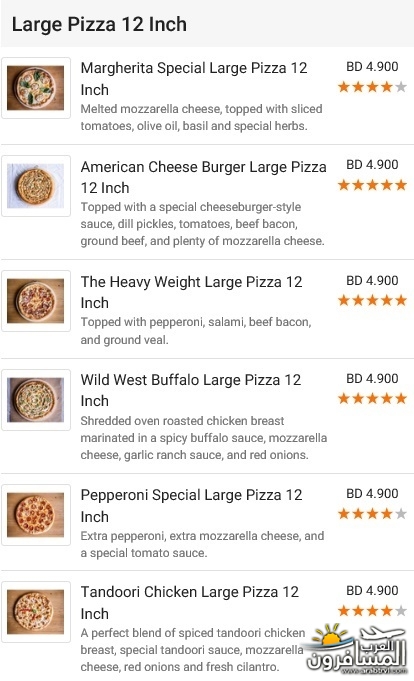Choose Wild West Buffalo Large Pizza title
The width and height of the screenshot is (414, 681).
pos(191,390)
